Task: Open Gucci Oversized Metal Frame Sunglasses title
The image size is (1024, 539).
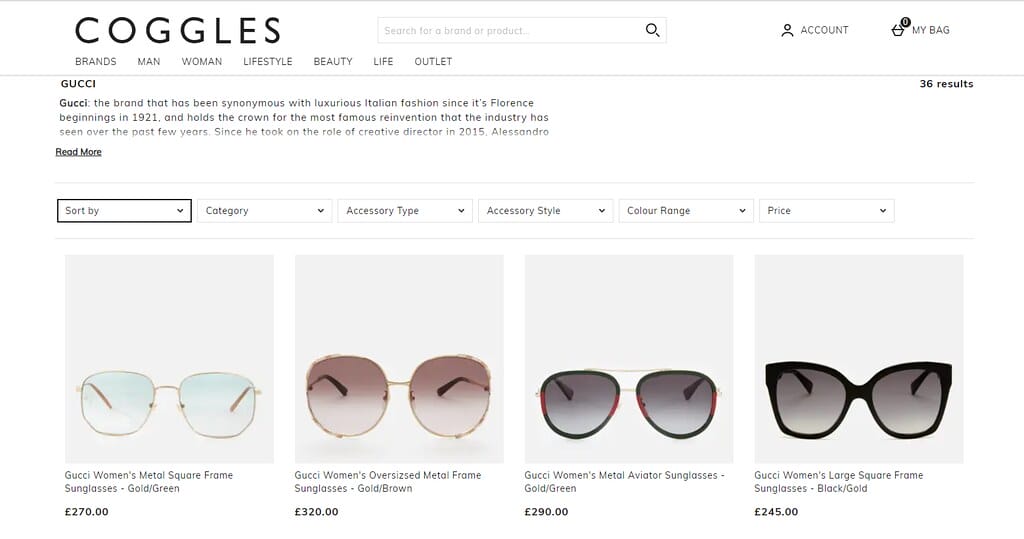Action: [x=388, y=482]
